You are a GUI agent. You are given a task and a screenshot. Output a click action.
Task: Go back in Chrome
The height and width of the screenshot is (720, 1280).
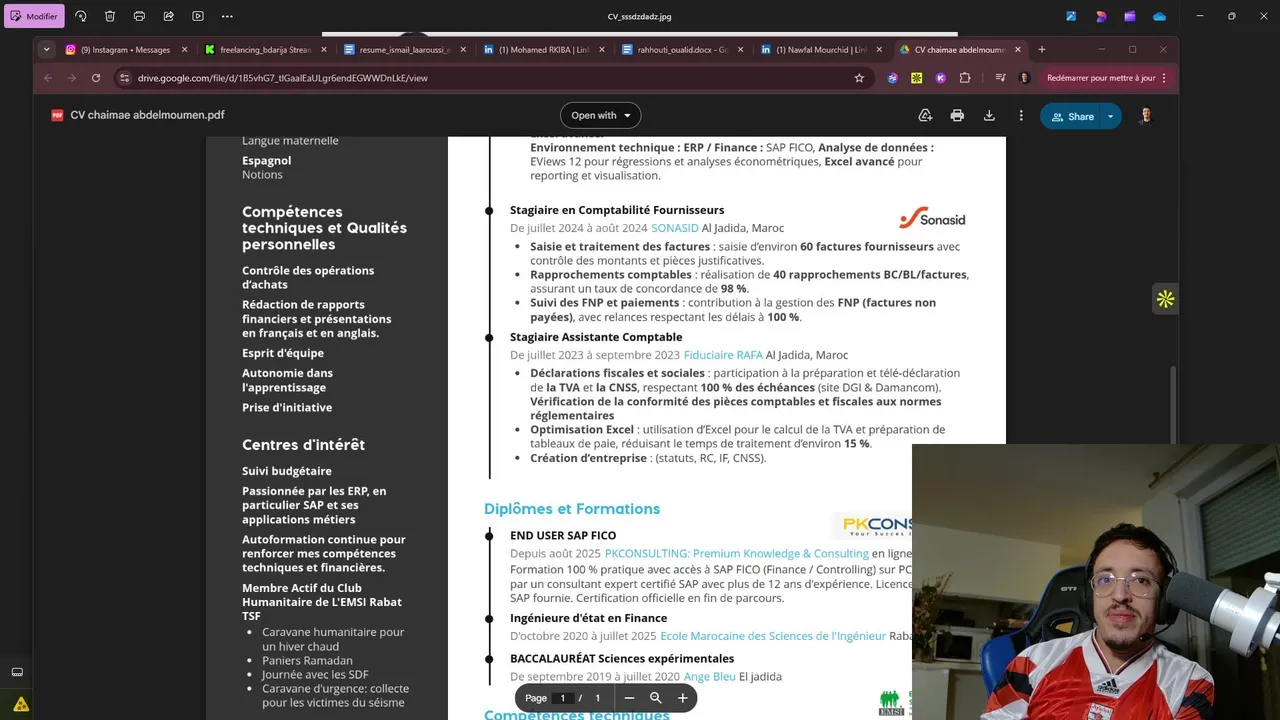tap(48, 77)
